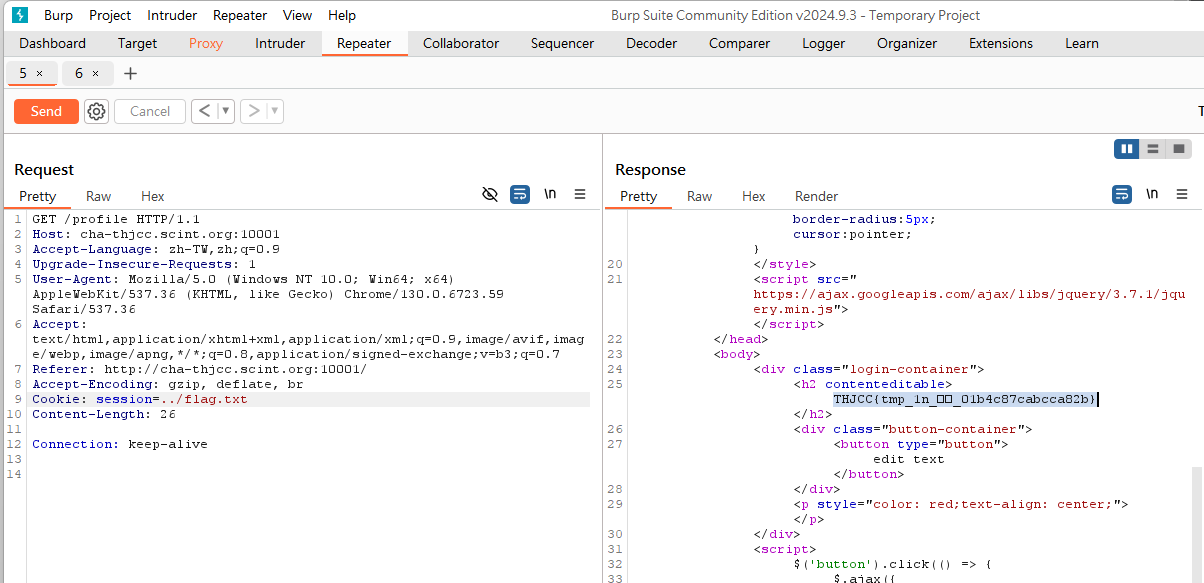The image size is (1204, 583).
Task: Switch to the Organizer tab
Action: tap(907, 43)
